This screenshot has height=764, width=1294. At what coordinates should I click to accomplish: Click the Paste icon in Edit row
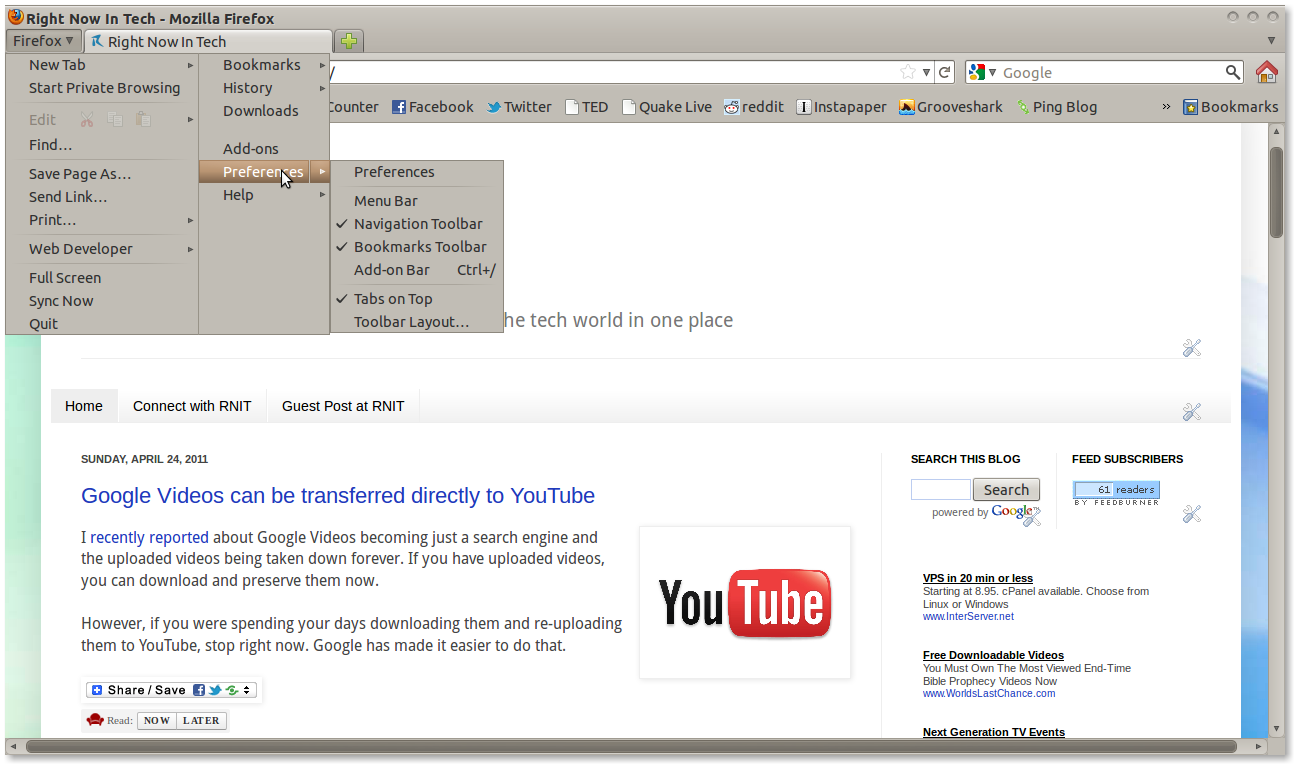(143, 119)
